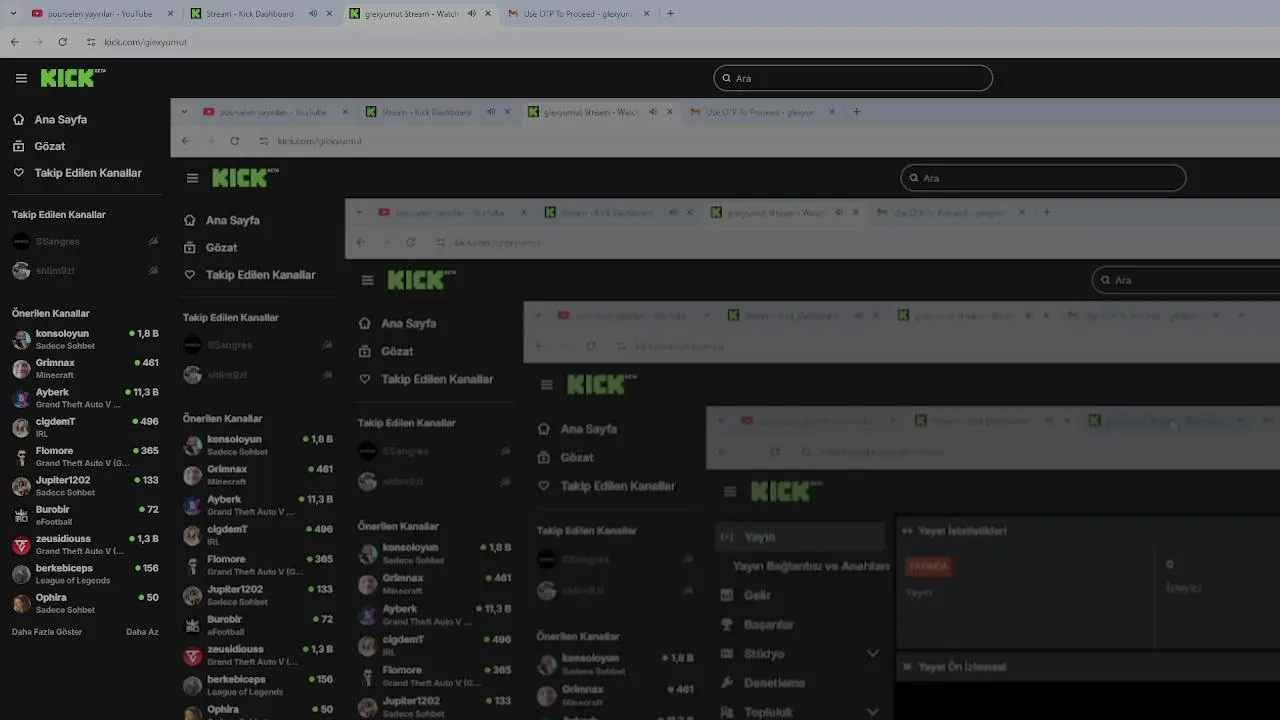1280x720 pixels.
Task: Click the outermost KICK logo
Action: click(x=72, y=77)
